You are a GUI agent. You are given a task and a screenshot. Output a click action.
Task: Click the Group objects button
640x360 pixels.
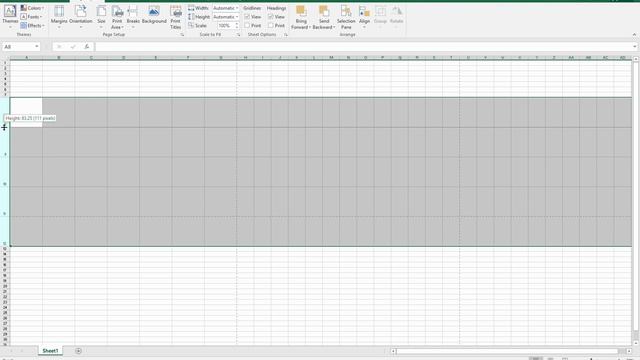380,16
